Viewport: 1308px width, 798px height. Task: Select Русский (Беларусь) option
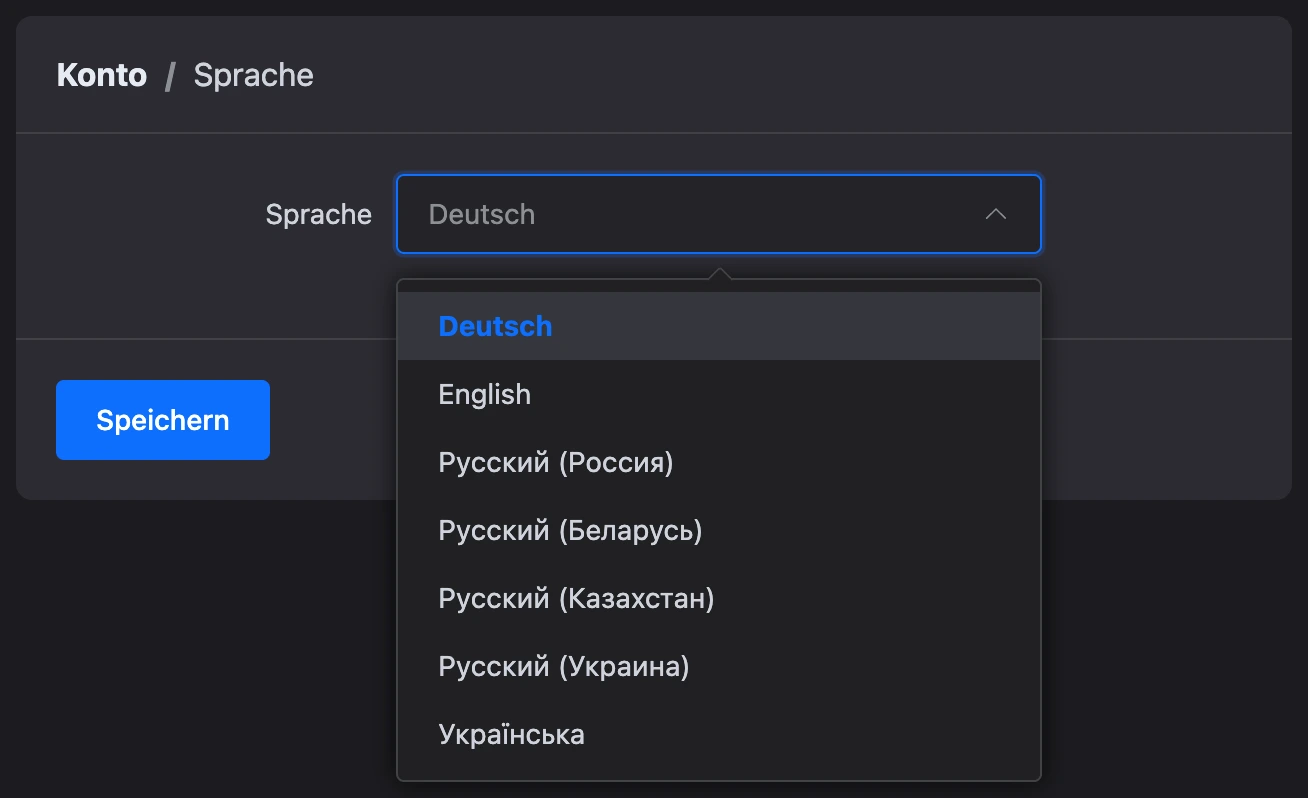[718, 530]
